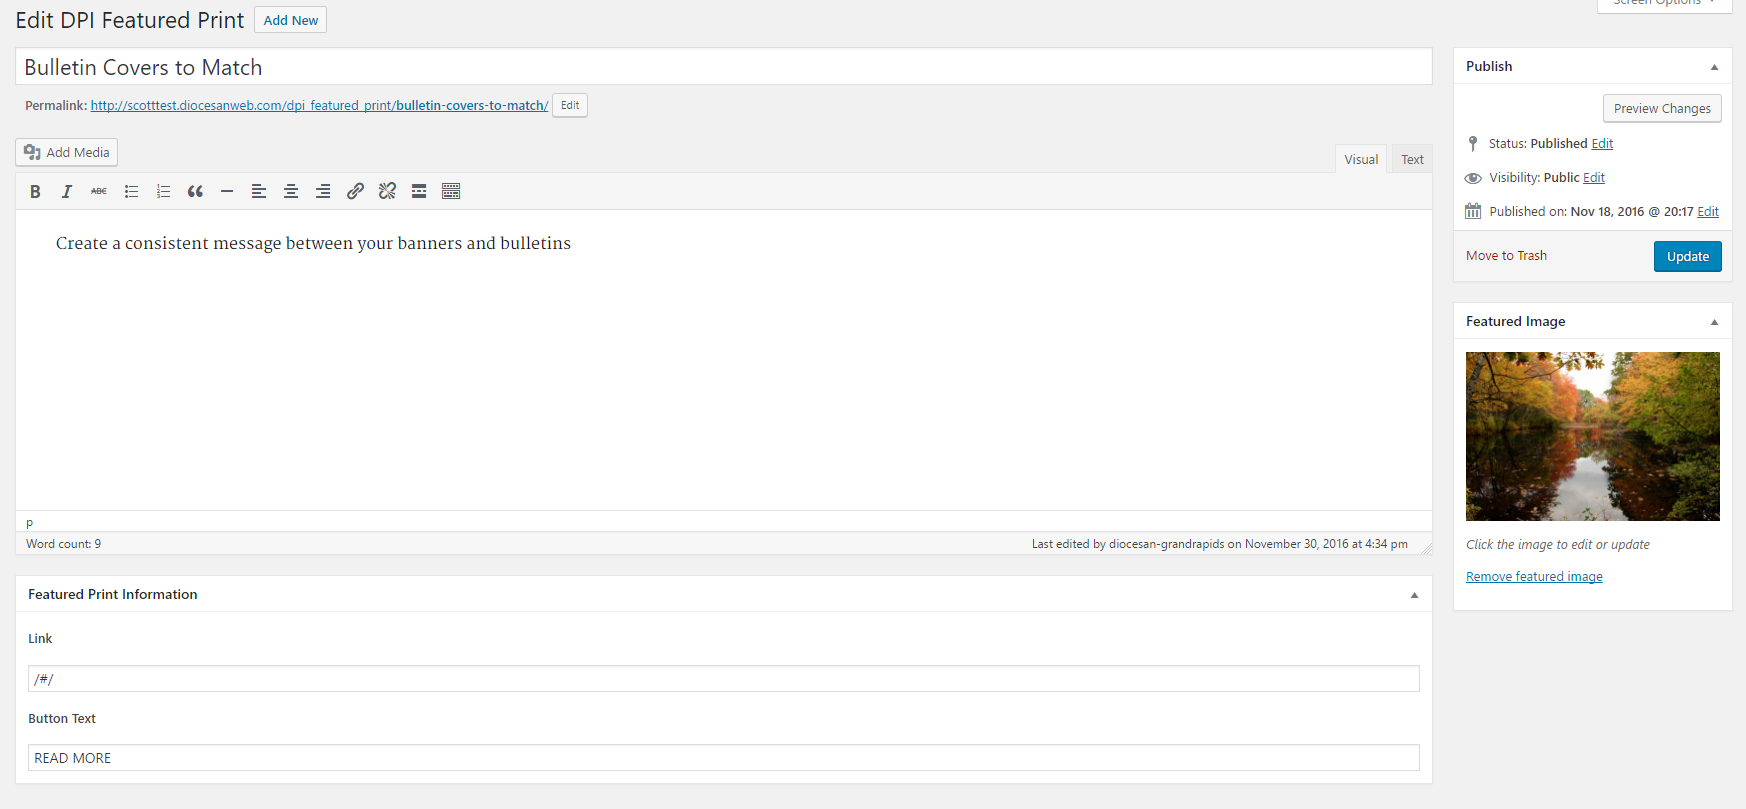
Task: Collapse the Publish panel
Action: tap(1714, 67)
